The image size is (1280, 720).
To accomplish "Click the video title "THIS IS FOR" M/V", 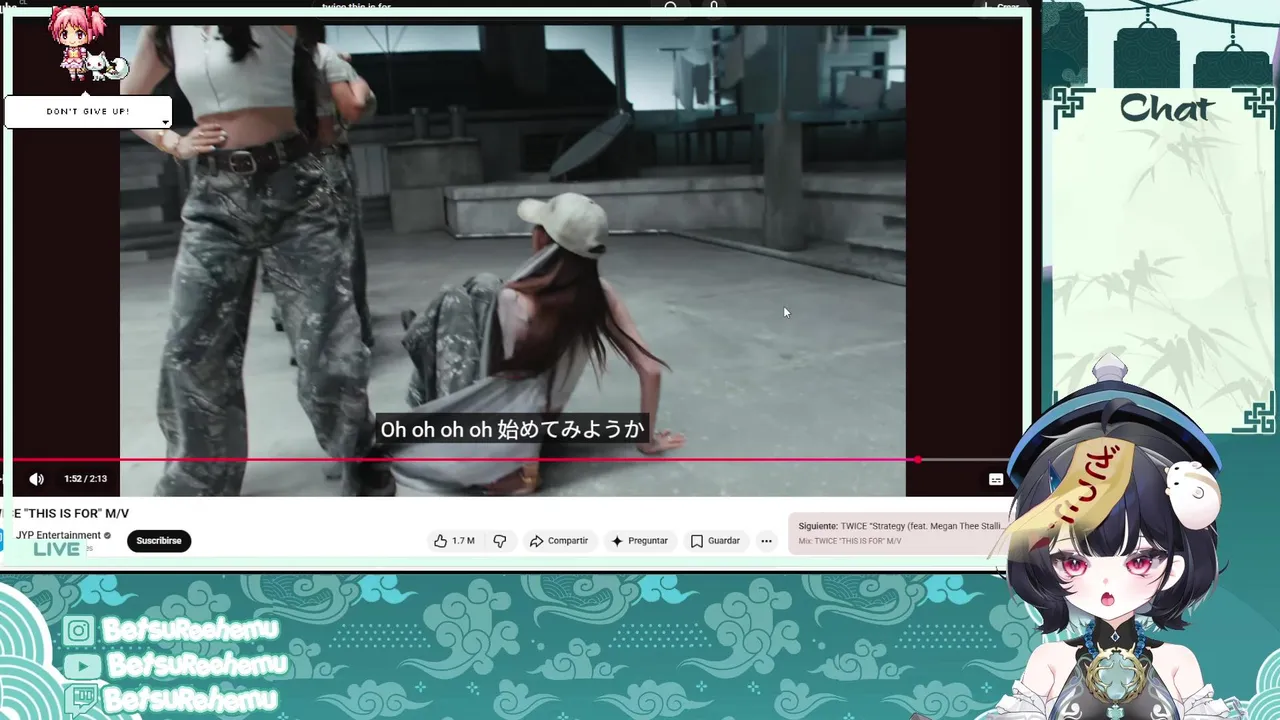I will click(x=66, y=513).
